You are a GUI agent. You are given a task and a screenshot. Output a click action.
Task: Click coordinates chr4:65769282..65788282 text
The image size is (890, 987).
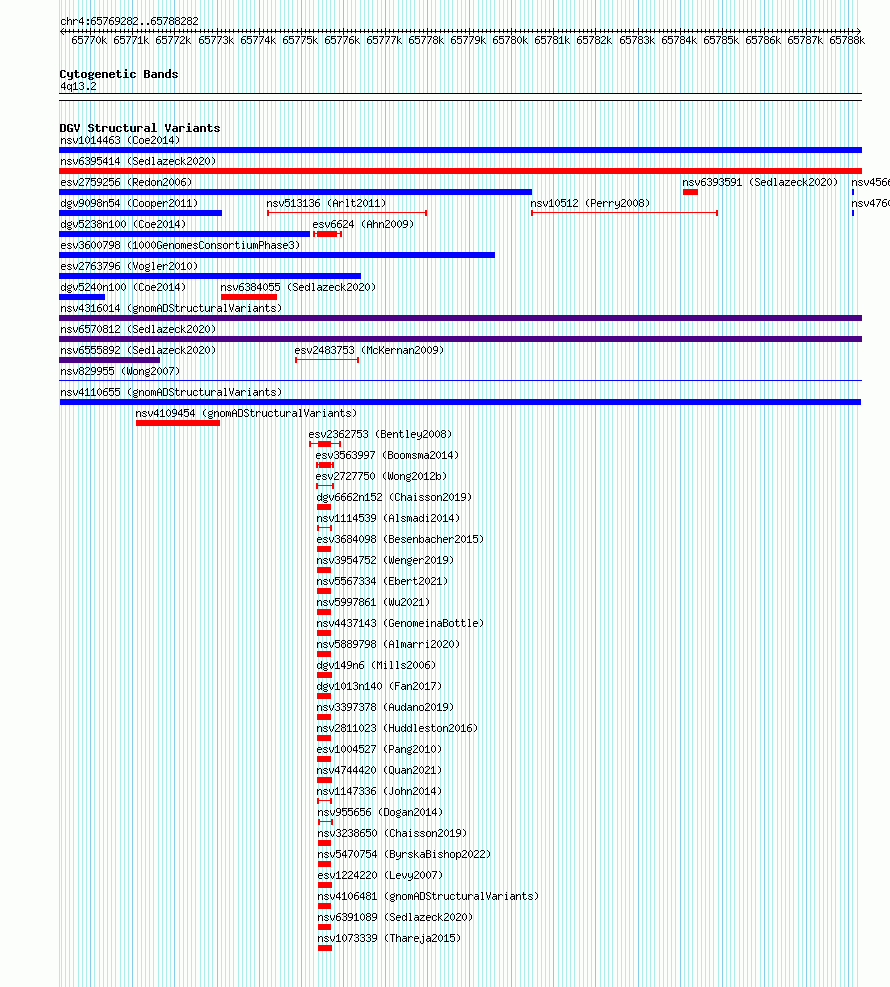(130, 21)
